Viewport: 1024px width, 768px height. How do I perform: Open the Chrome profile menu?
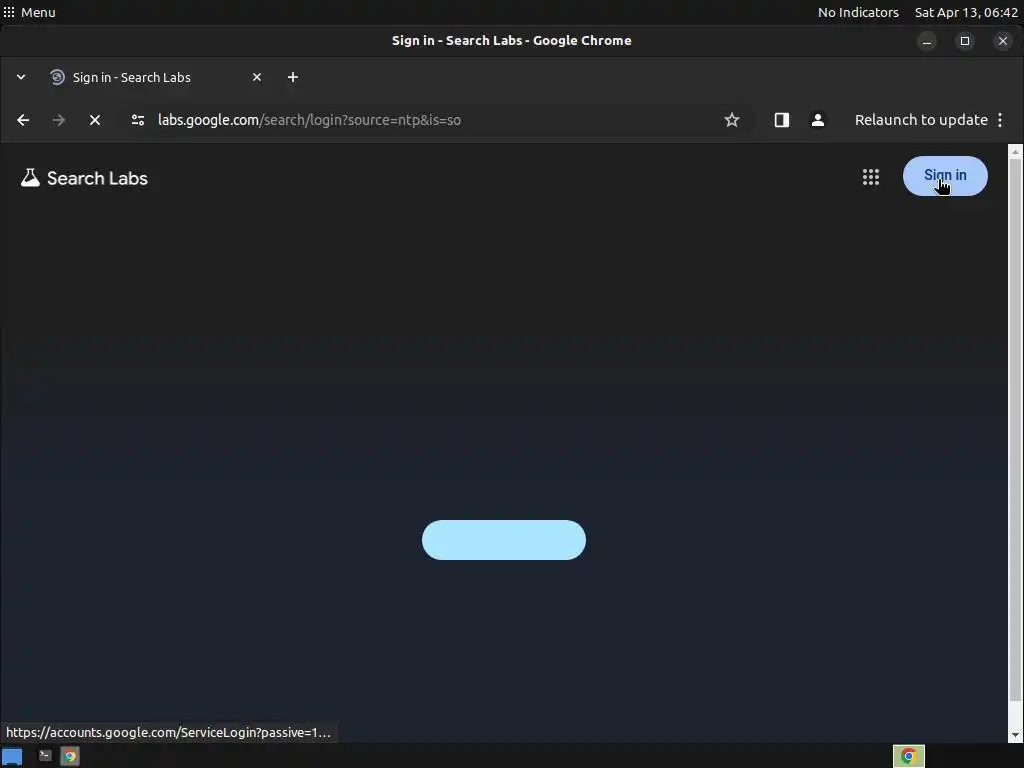(x=818, y=120)
